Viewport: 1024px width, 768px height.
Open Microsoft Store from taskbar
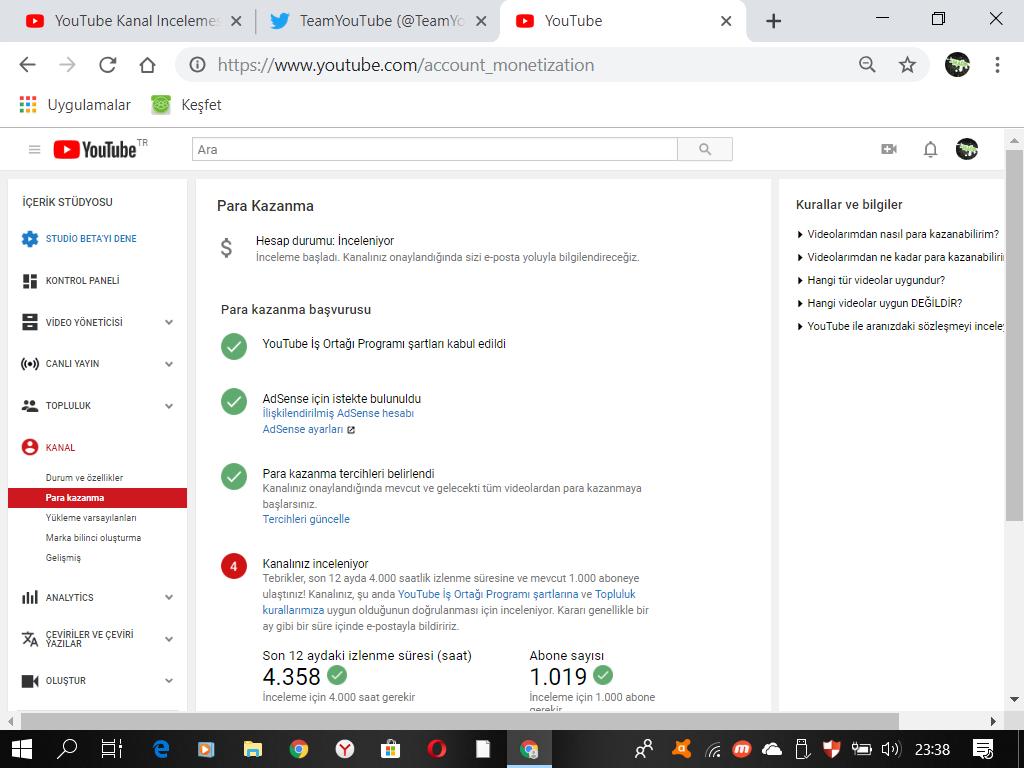pos(391,748)
